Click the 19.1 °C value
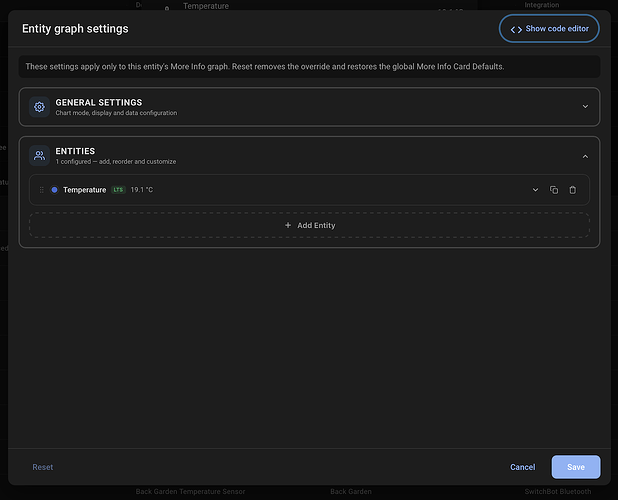The image size is (618, 500). (x=141, y=190)
